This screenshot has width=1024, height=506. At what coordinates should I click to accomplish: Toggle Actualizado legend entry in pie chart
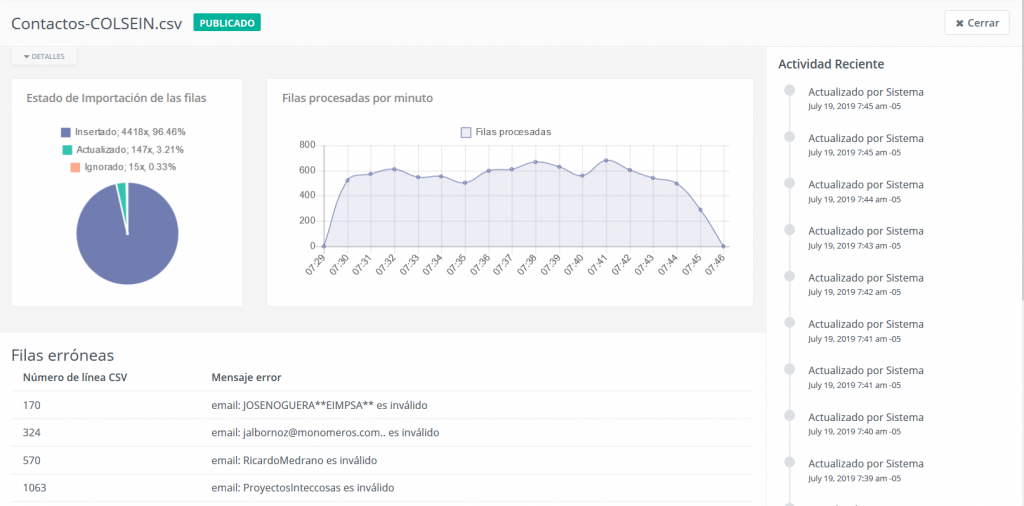121,149
